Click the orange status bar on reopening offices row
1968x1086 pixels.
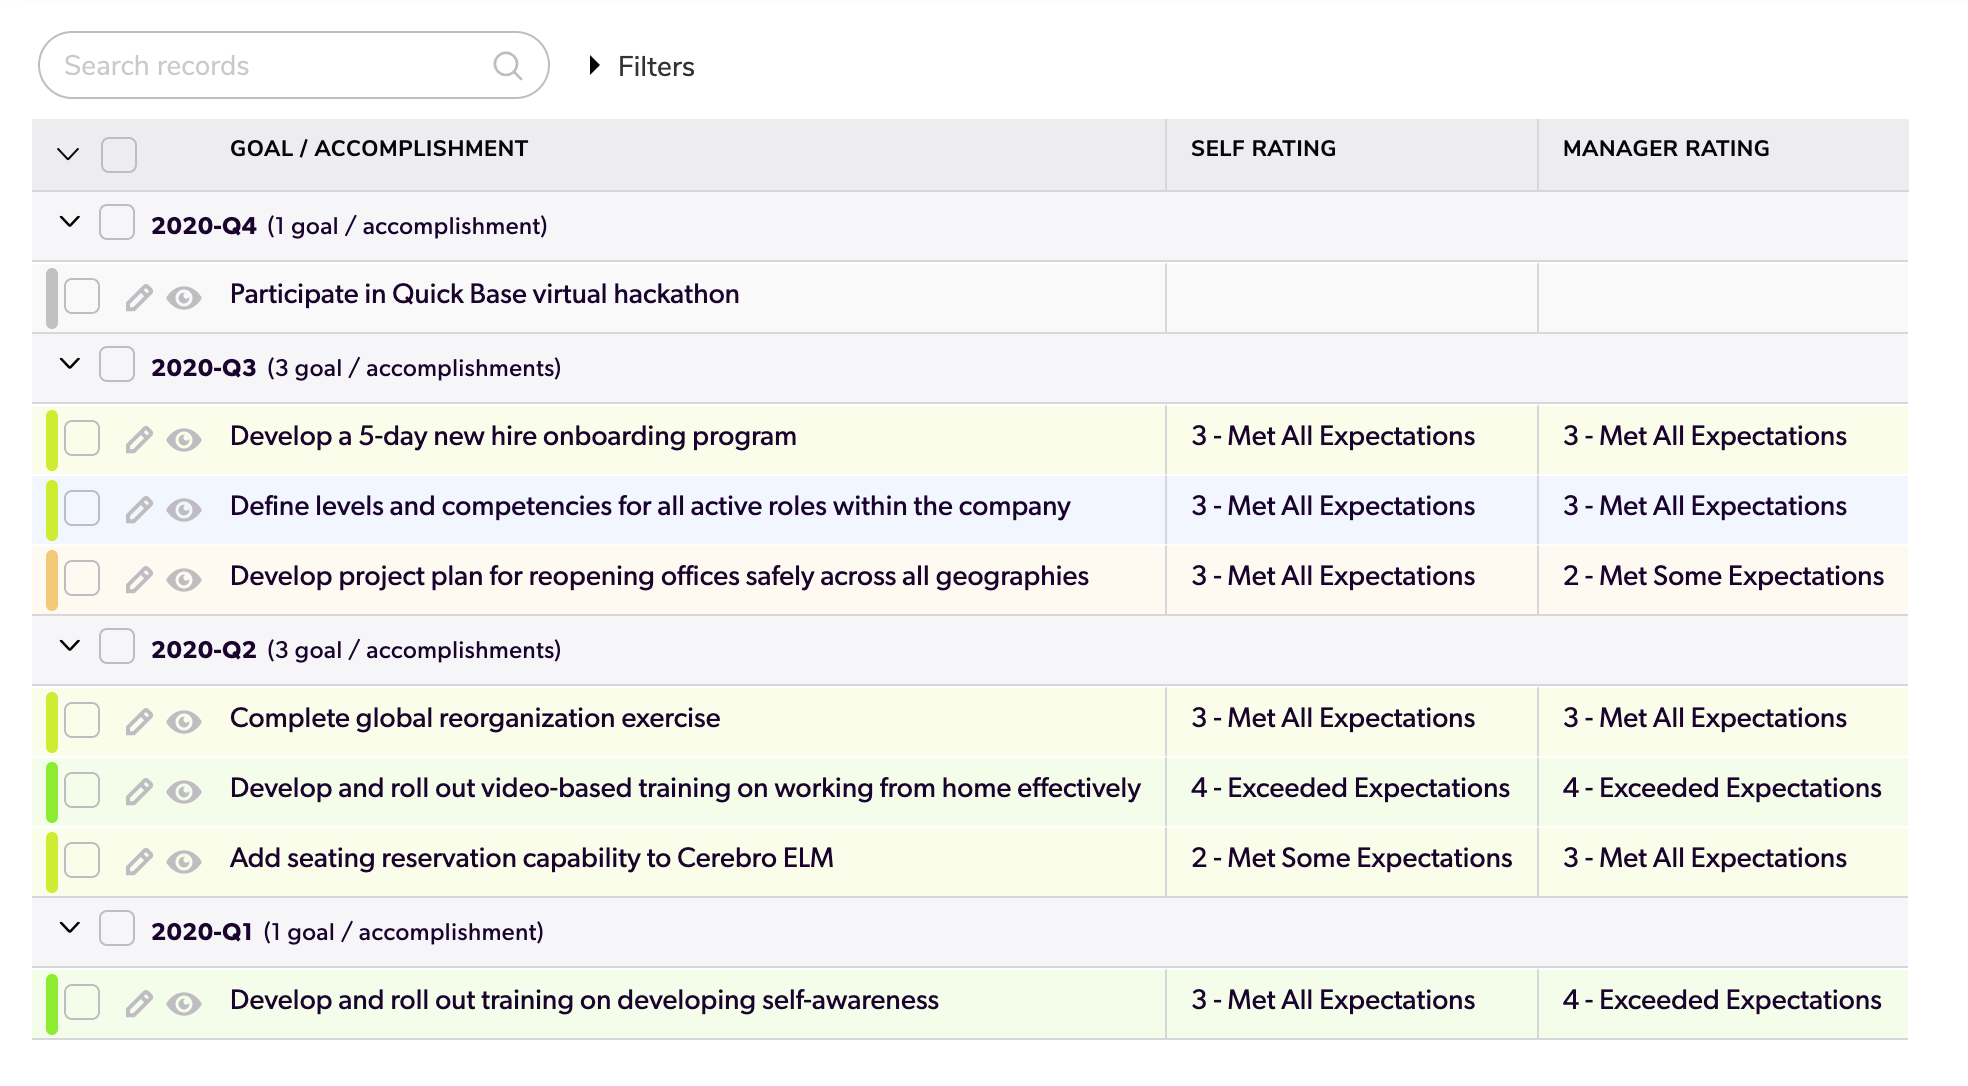tap(52, 580)
